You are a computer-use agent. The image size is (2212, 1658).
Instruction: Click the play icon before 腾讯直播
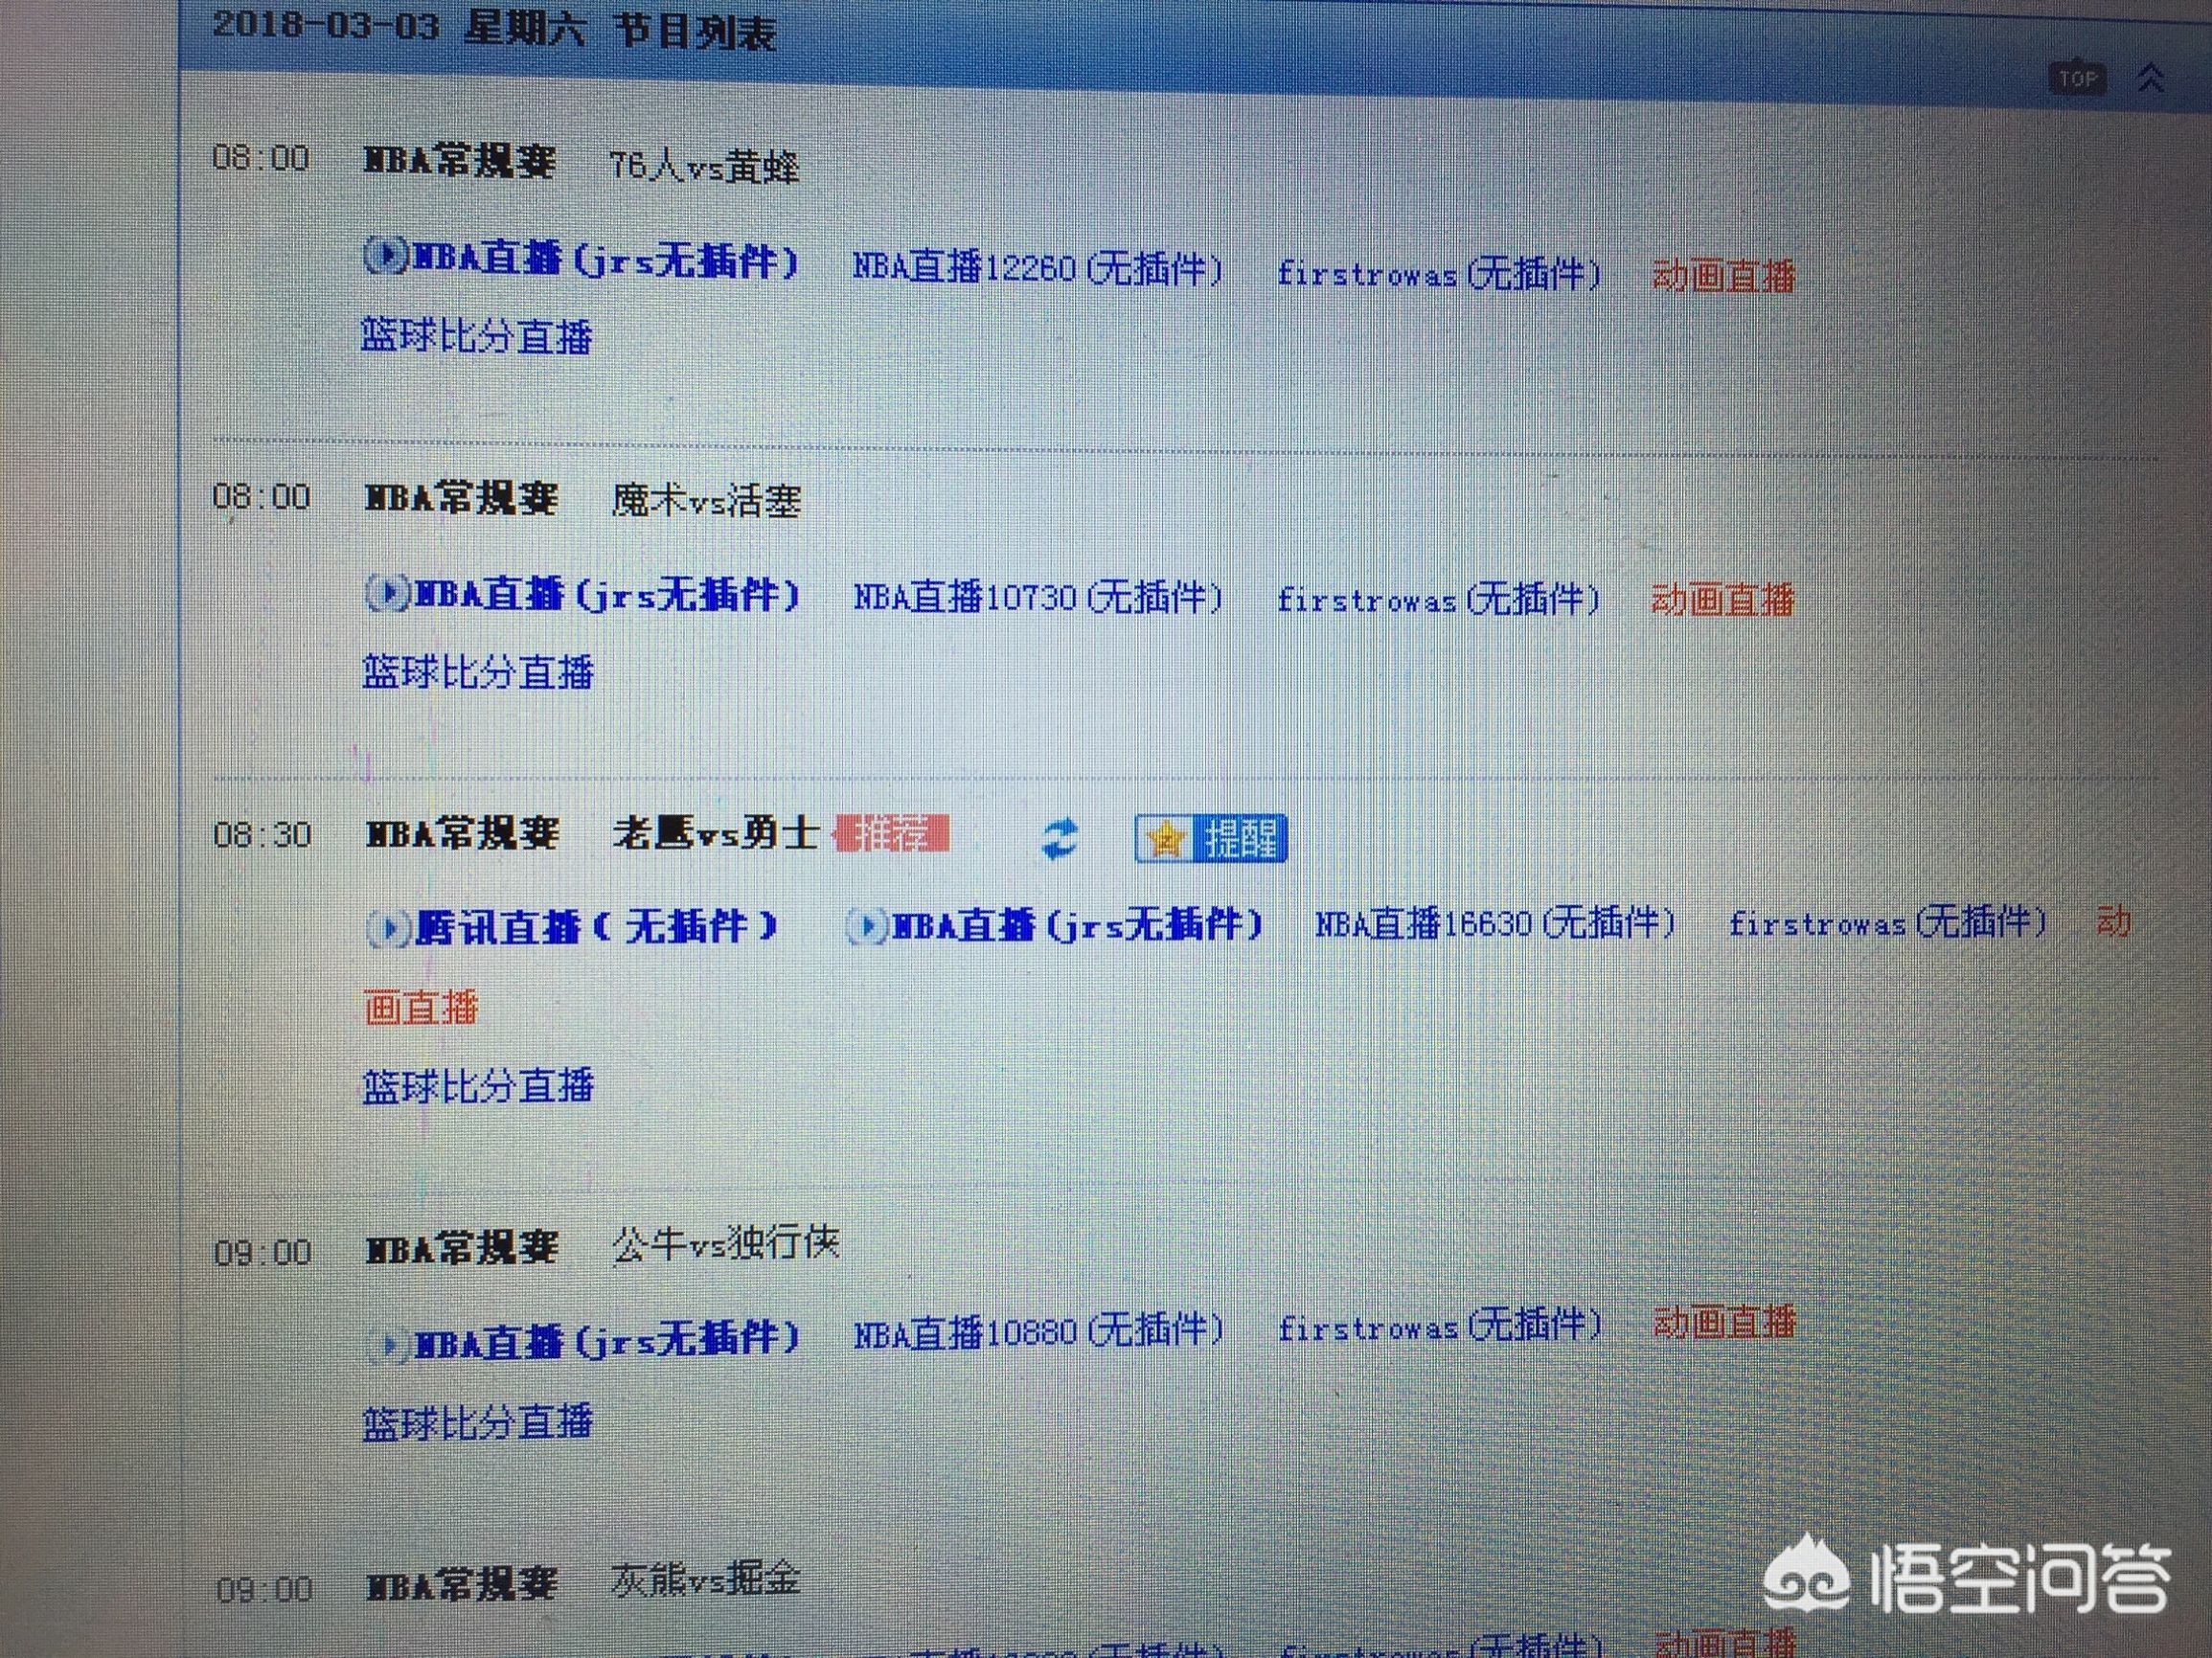point(388,929)
